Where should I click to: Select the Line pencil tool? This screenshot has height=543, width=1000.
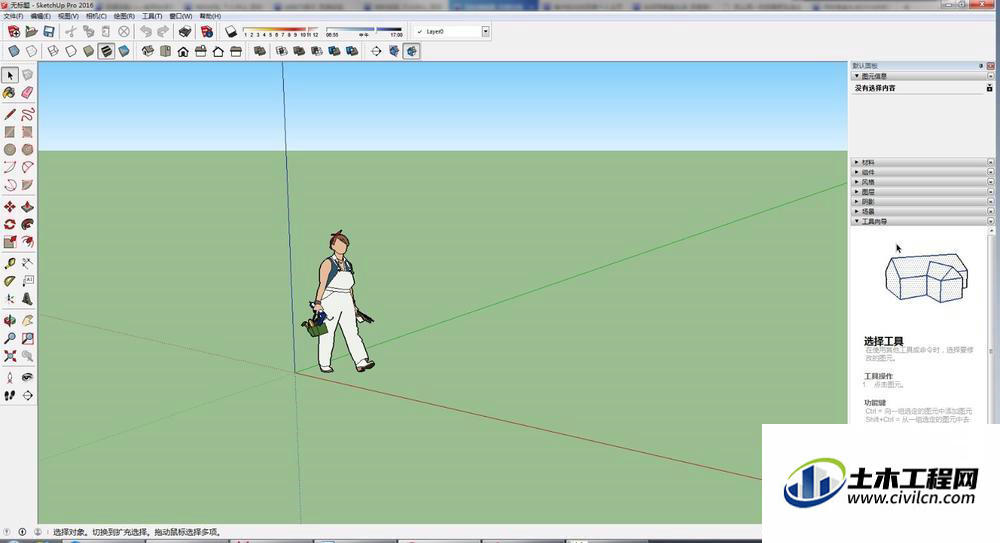10,114
